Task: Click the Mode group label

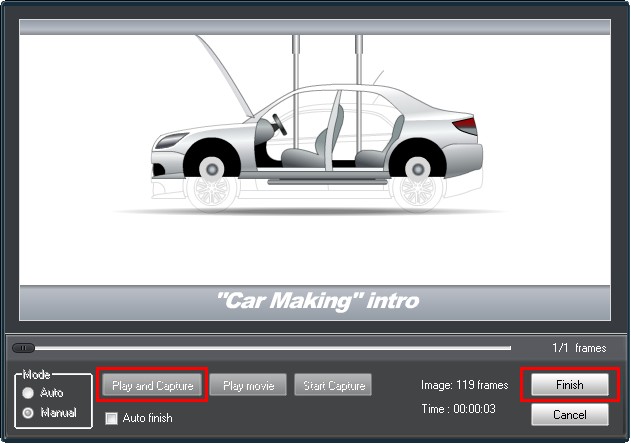Action: [36, 374]
